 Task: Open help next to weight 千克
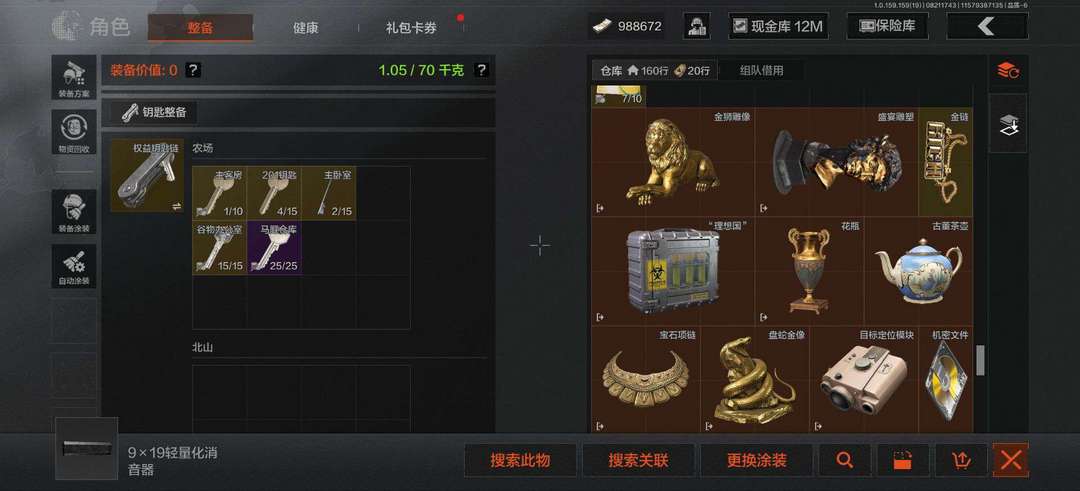[481, 70]
